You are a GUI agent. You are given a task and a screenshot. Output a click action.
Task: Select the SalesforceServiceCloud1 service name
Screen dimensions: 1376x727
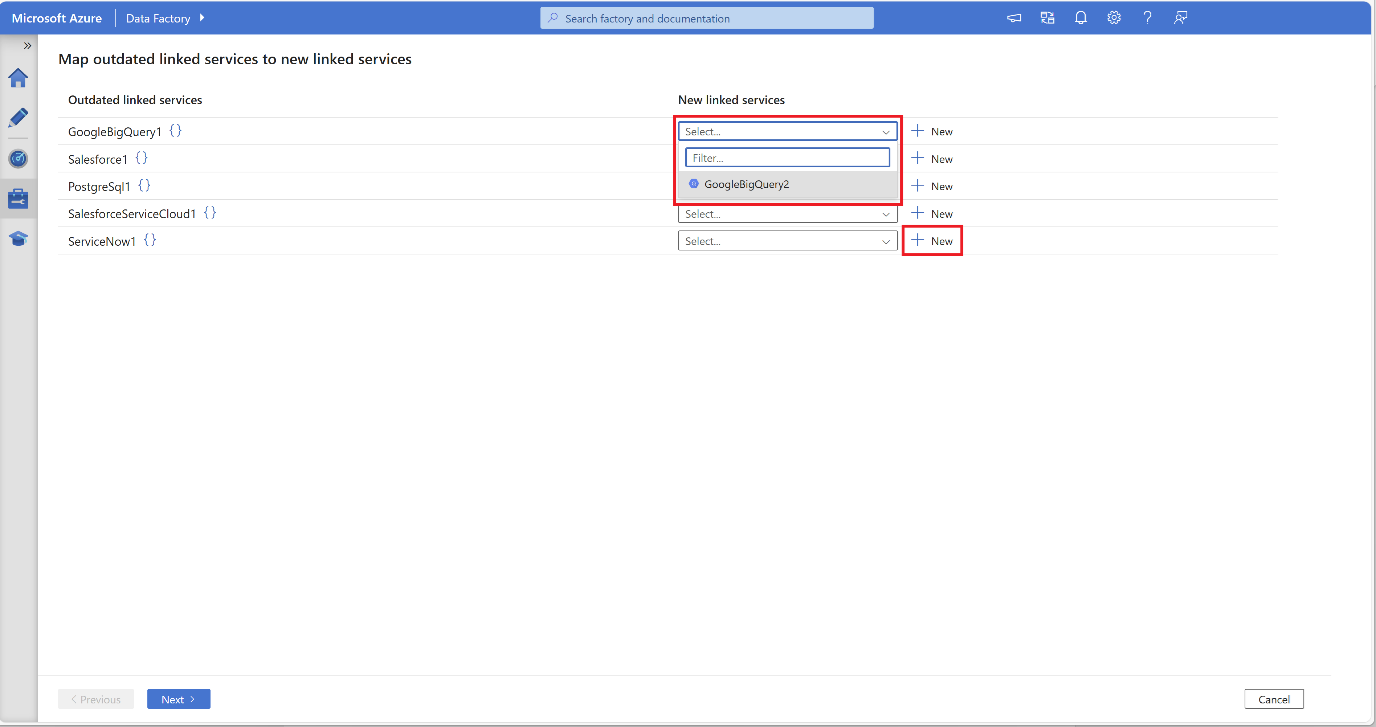[x=132, y=214]
